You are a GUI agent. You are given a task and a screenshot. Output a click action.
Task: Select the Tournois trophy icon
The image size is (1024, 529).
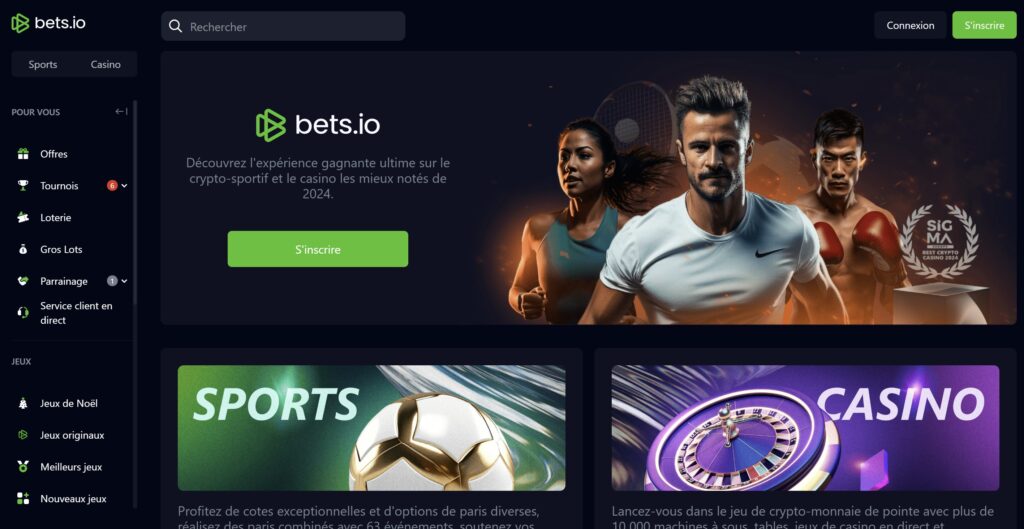pyautogui.click(x=23, y=185)
